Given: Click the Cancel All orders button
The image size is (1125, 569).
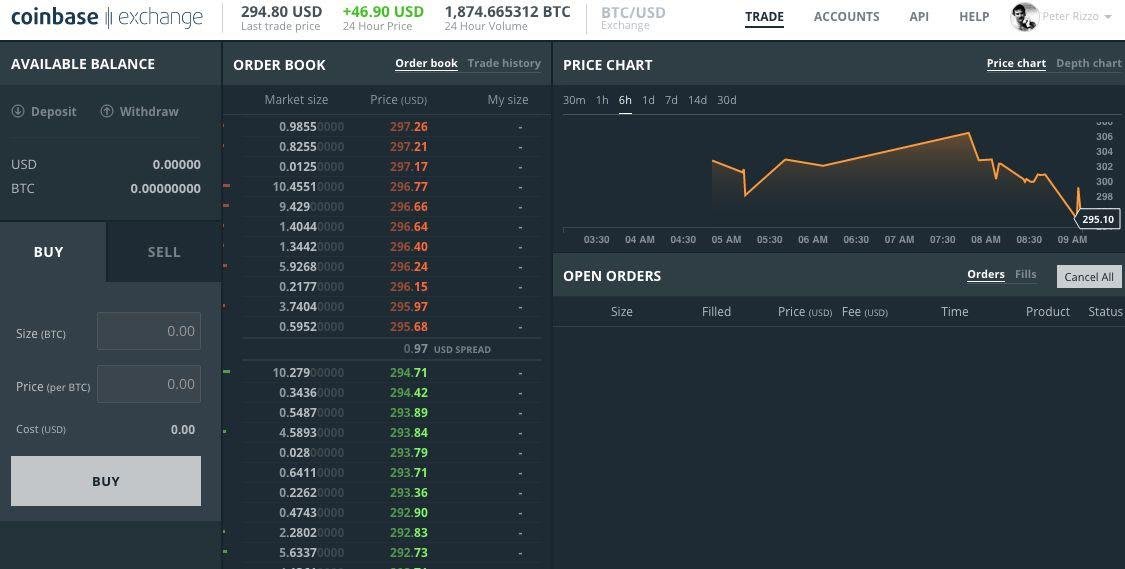Looking at the screenshot, I should [x=1088, y=277].
